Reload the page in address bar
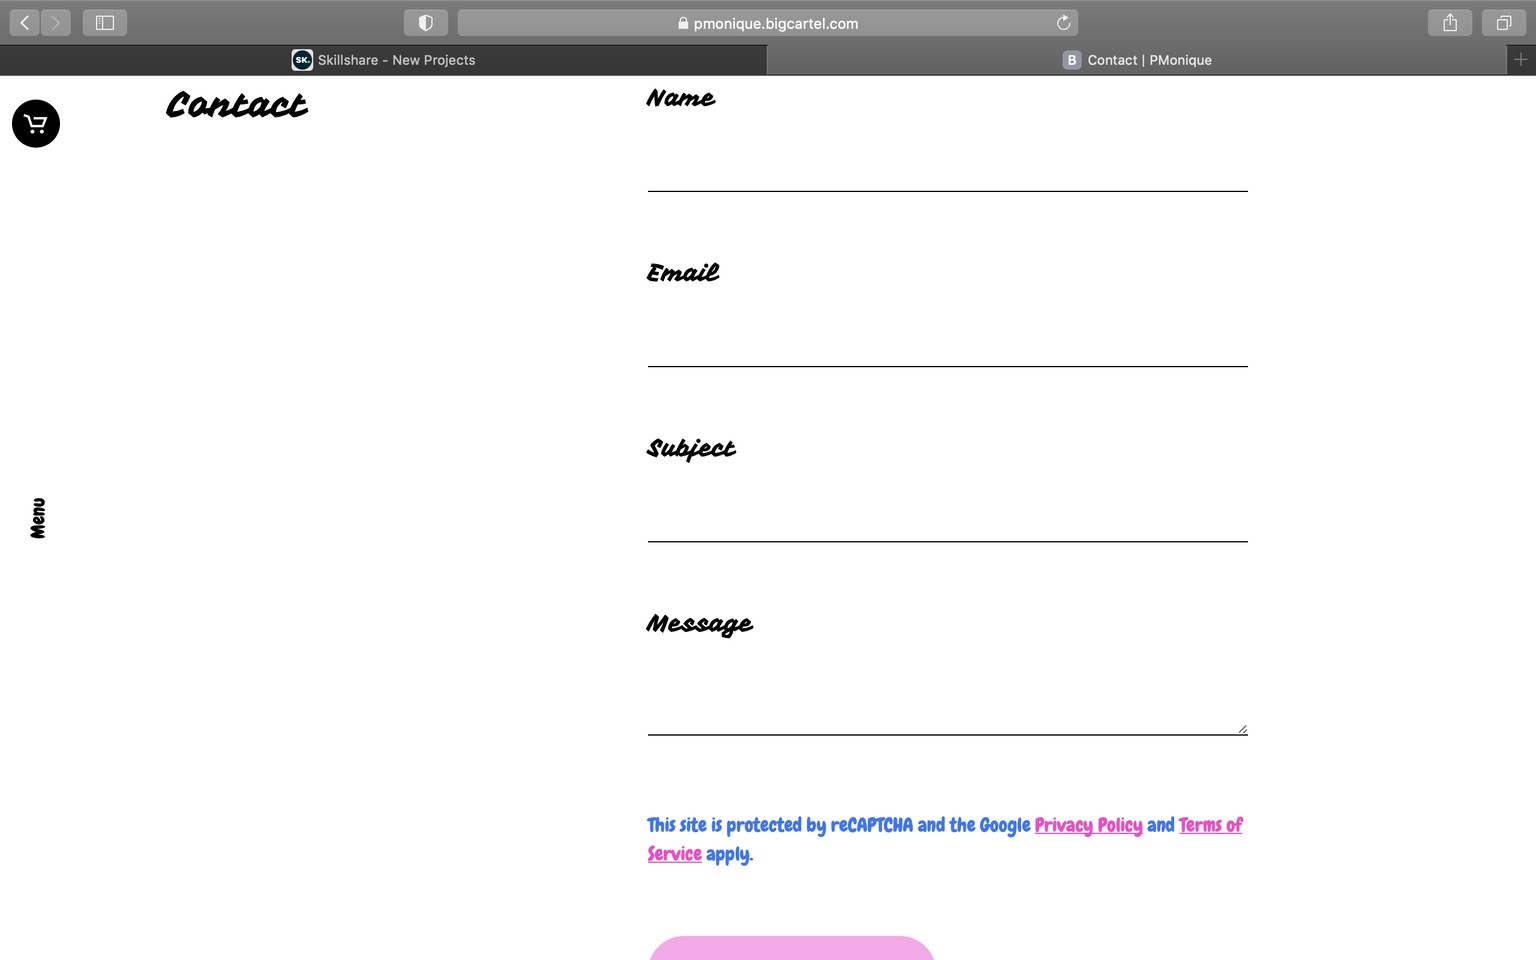The width and height of the screenshot is (1536, 960). (1064, 22)
